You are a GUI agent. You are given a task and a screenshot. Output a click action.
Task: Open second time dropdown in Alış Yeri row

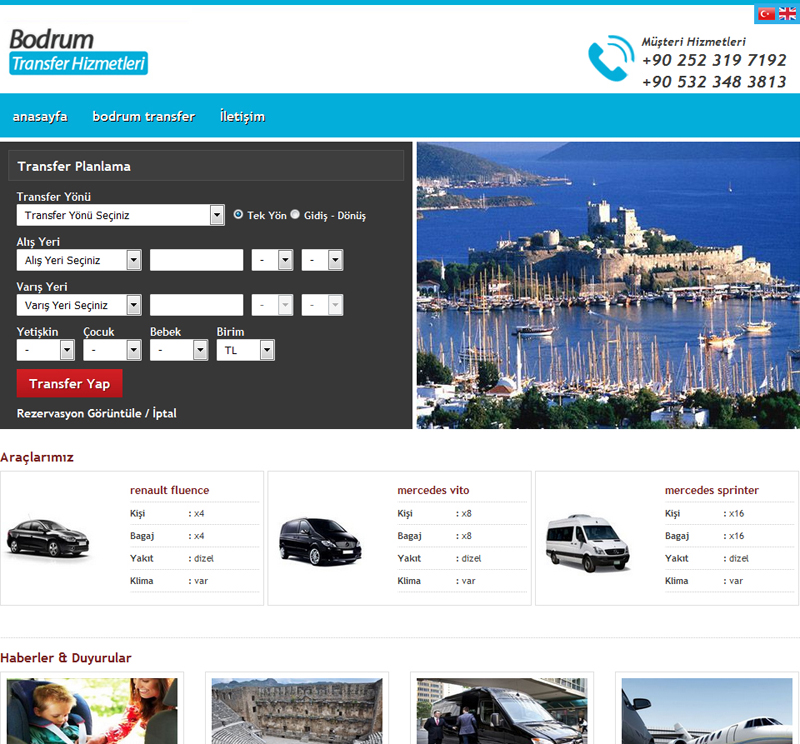322,260
